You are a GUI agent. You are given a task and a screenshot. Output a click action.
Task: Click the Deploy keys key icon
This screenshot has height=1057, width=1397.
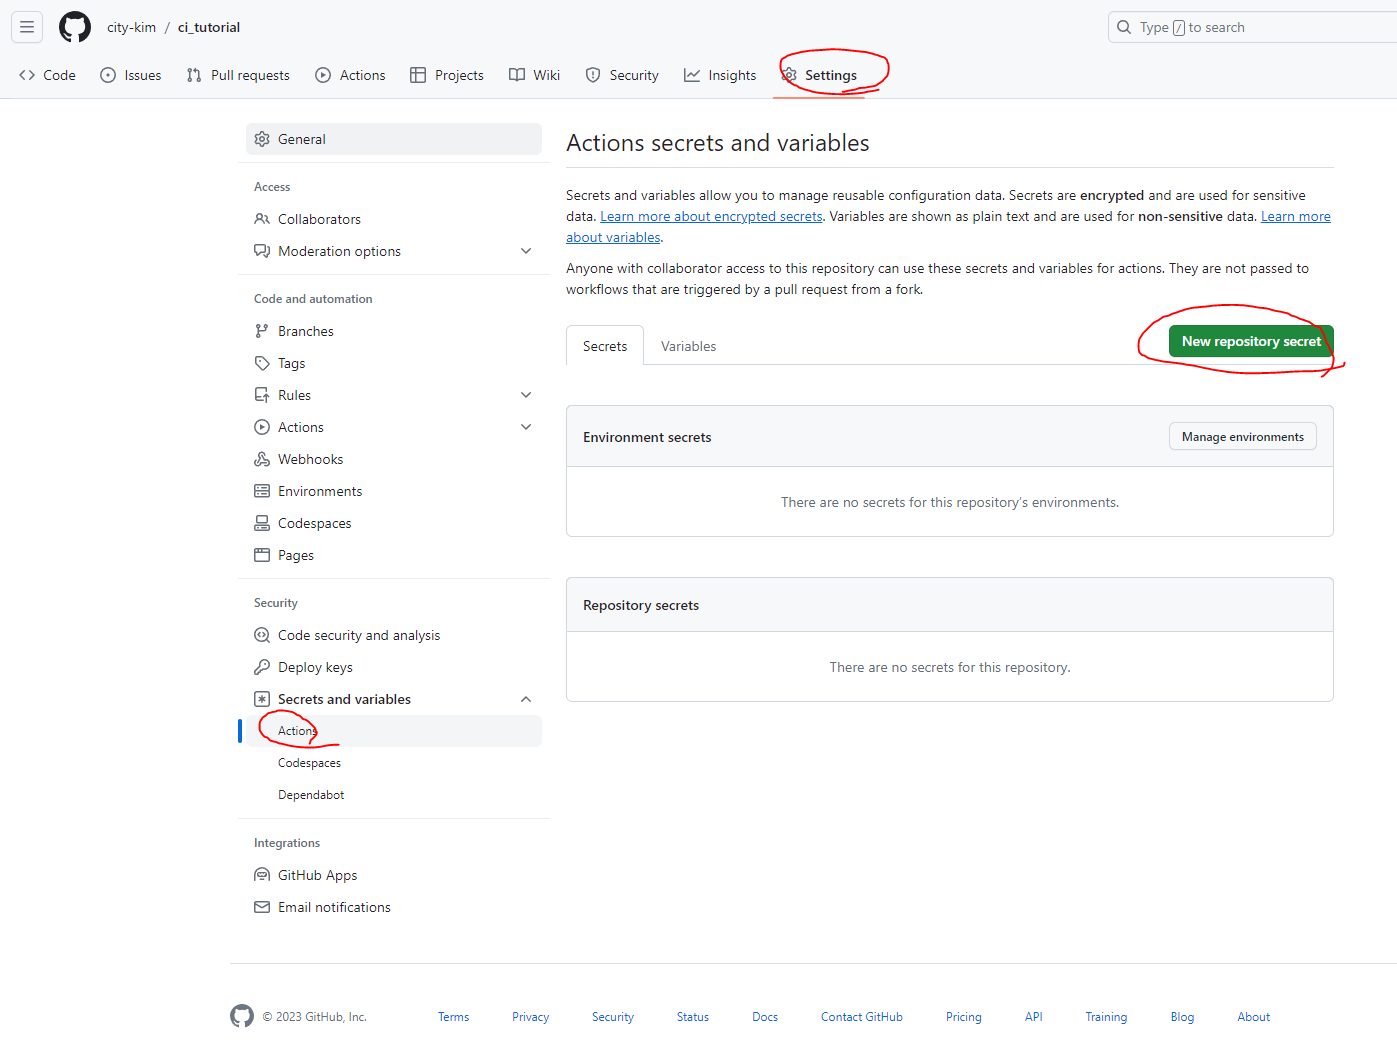(x=262, y=667)
